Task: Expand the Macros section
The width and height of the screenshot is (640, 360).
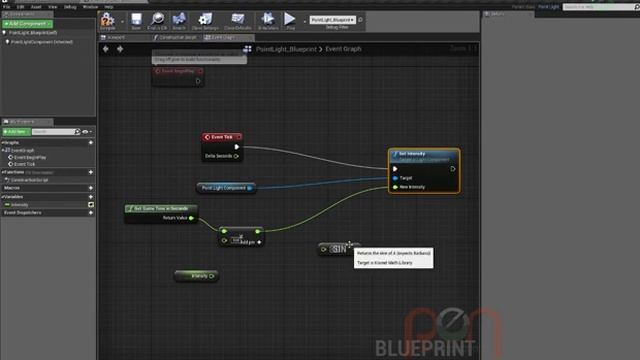Action: pyautogui.click(x=11, y=188)
